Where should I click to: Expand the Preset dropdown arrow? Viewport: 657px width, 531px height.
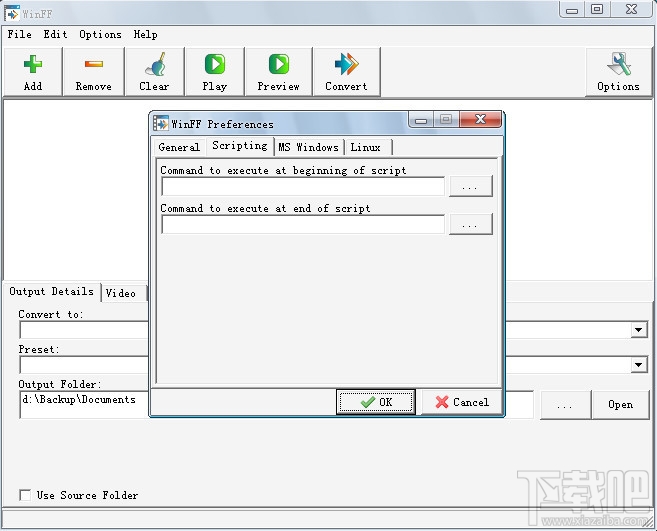click(x=638, y=365)
